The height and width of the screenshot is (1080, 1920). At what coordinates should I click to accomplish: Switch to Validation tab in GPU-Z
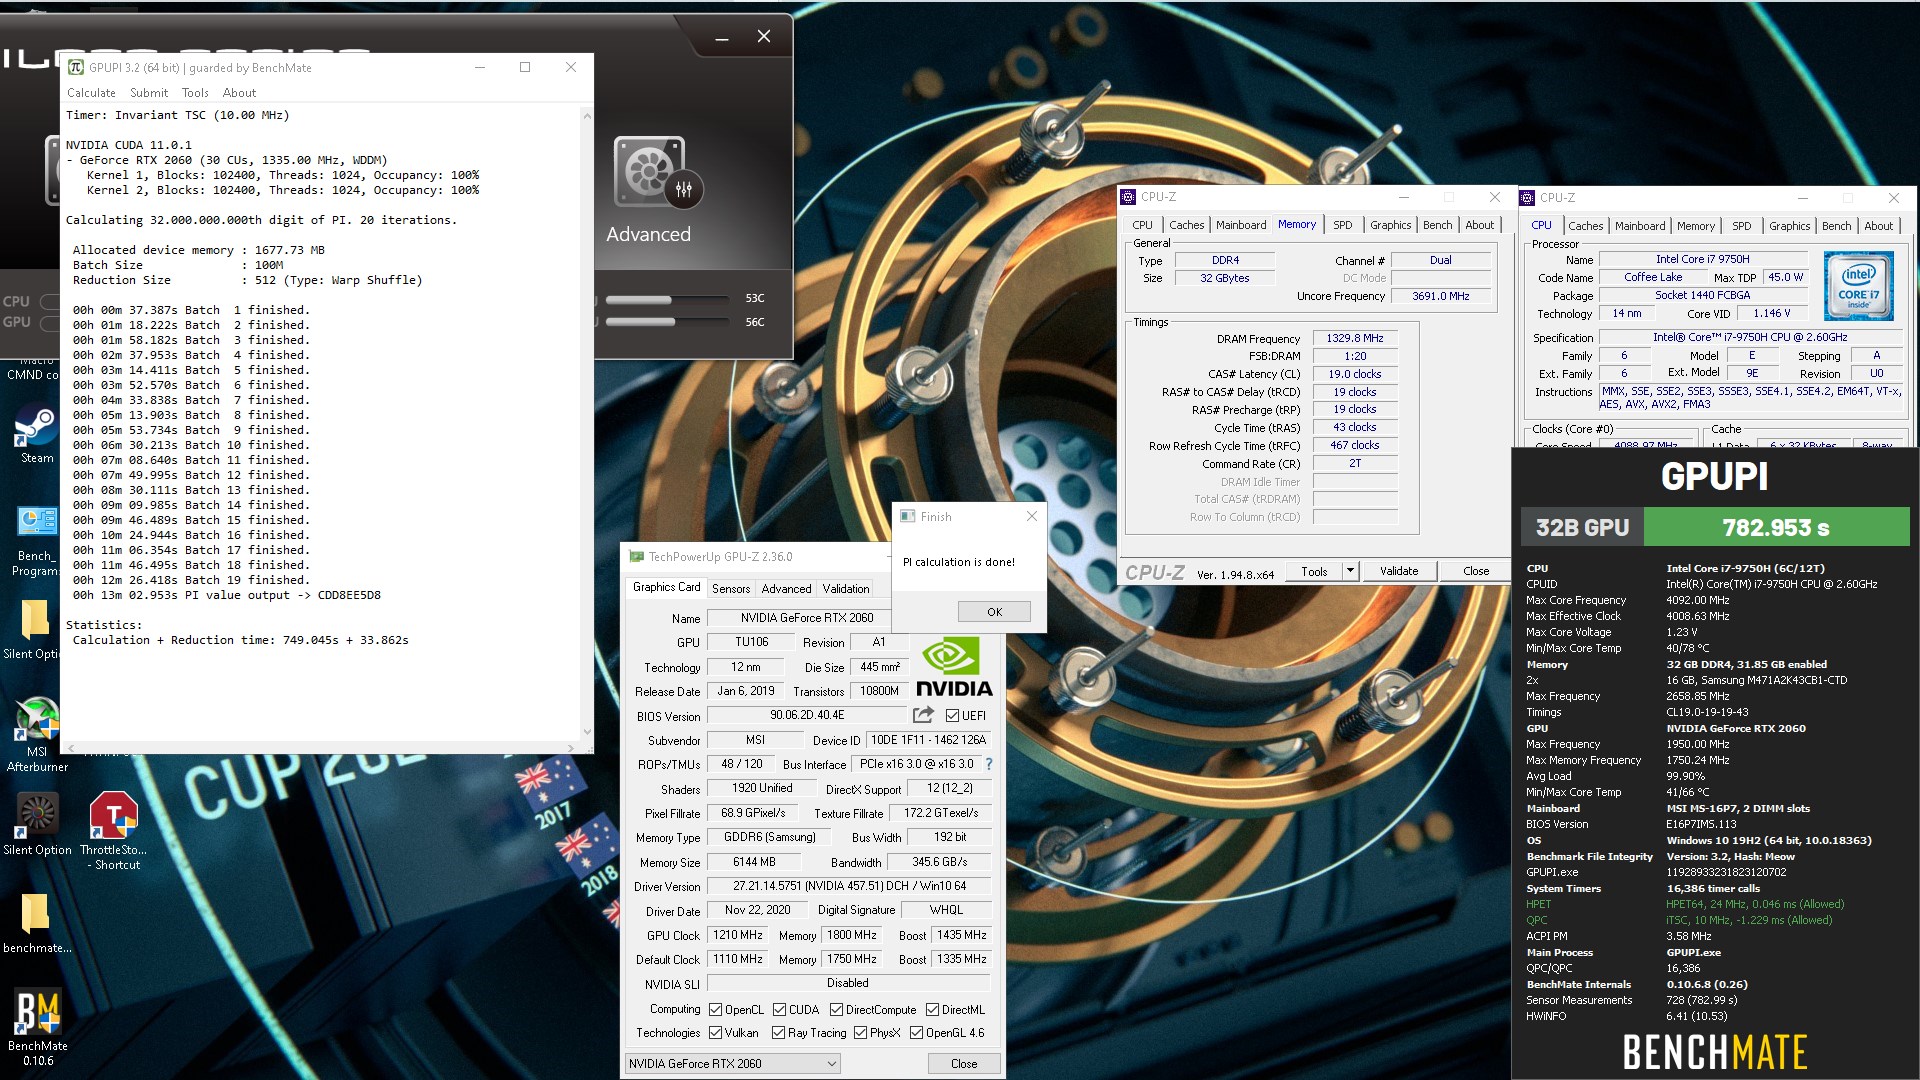pyautogui.click(x=846, y=589)
